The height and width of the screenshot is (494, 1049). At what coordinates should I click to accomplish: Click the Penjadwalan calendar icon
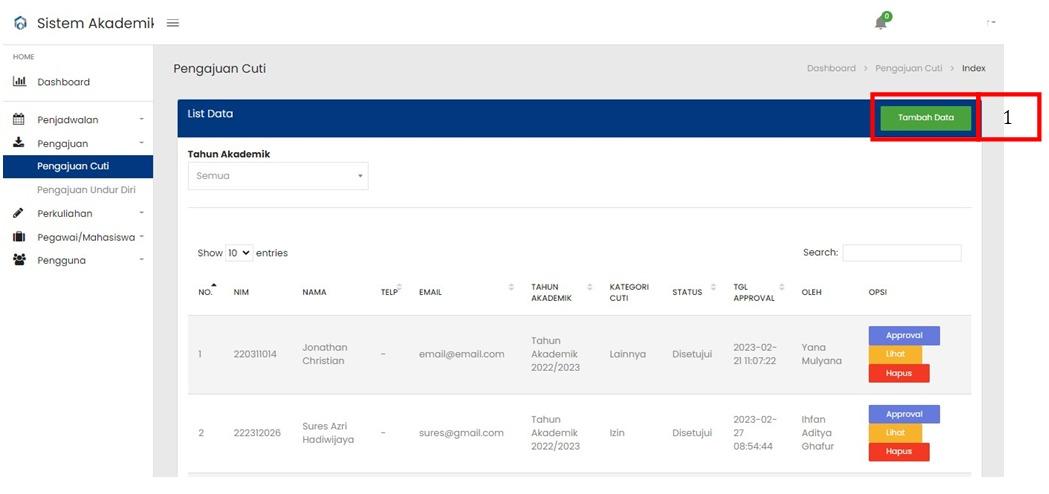[x=19, y=120]
